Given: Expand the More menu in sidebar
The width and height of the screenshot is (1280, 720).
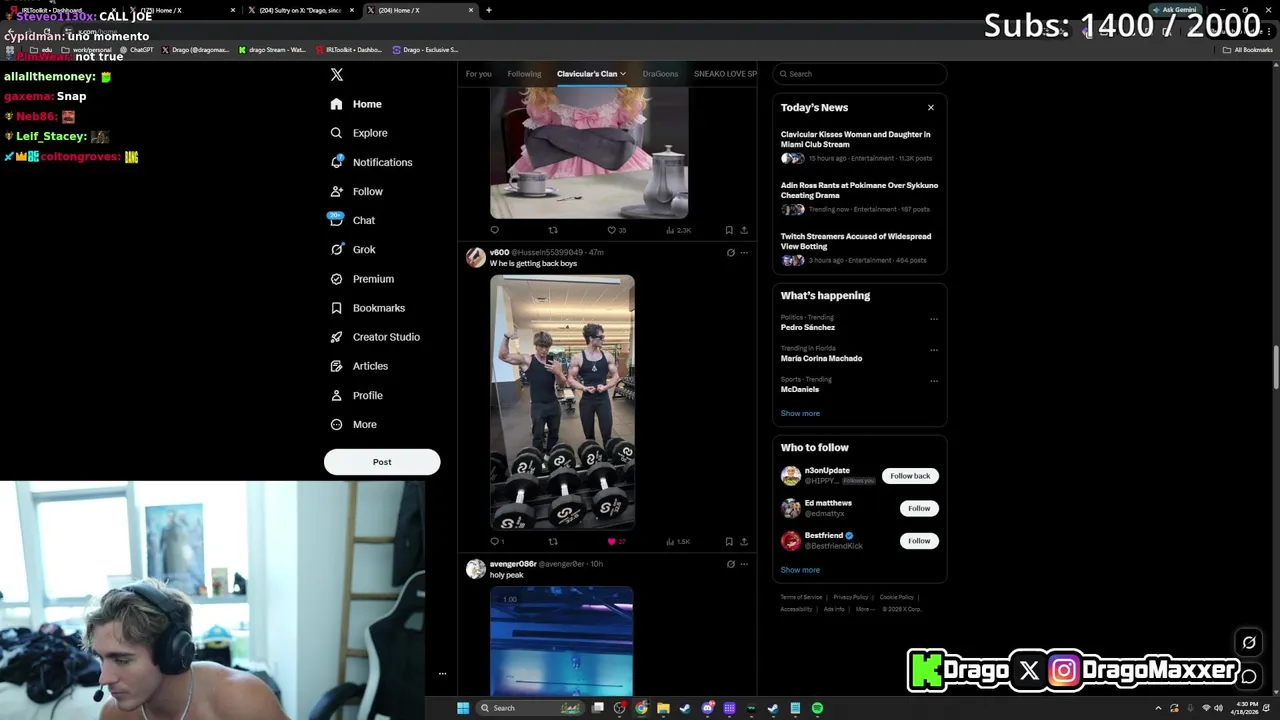Looking at the screenshot, I should click(353, 424).
